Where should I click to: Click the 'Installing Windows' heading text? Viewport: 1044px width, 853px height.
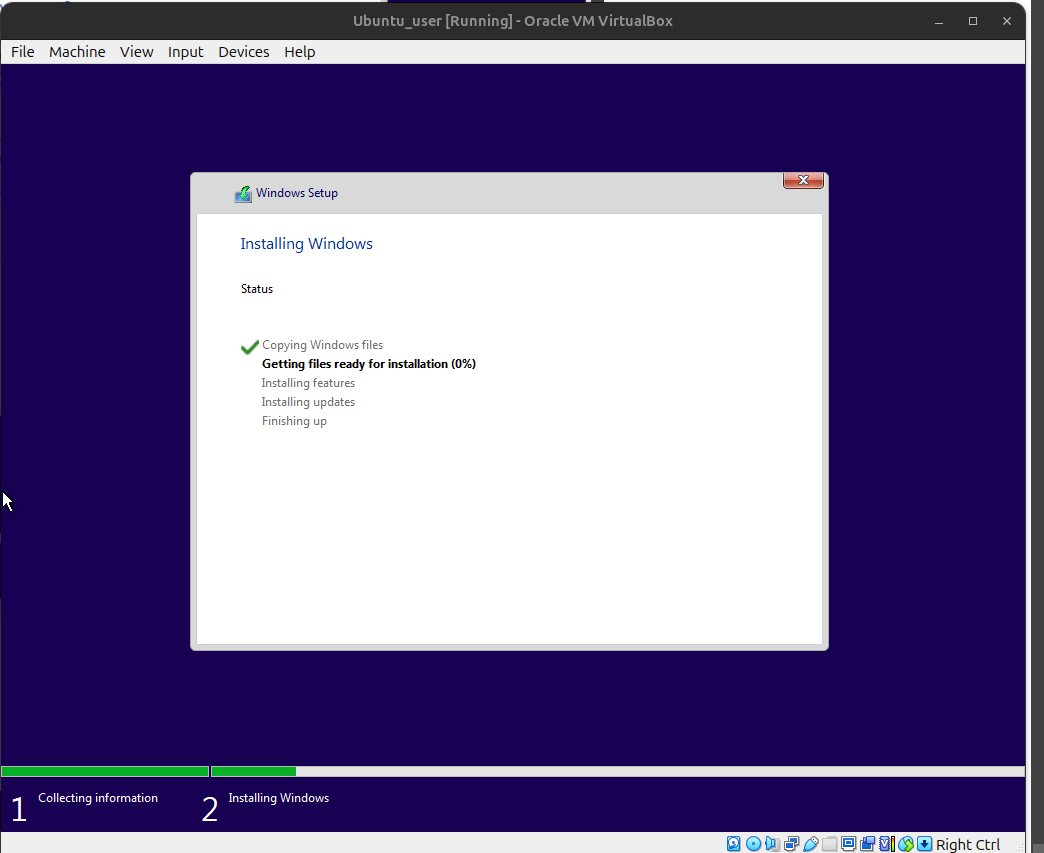pos(306,244)
